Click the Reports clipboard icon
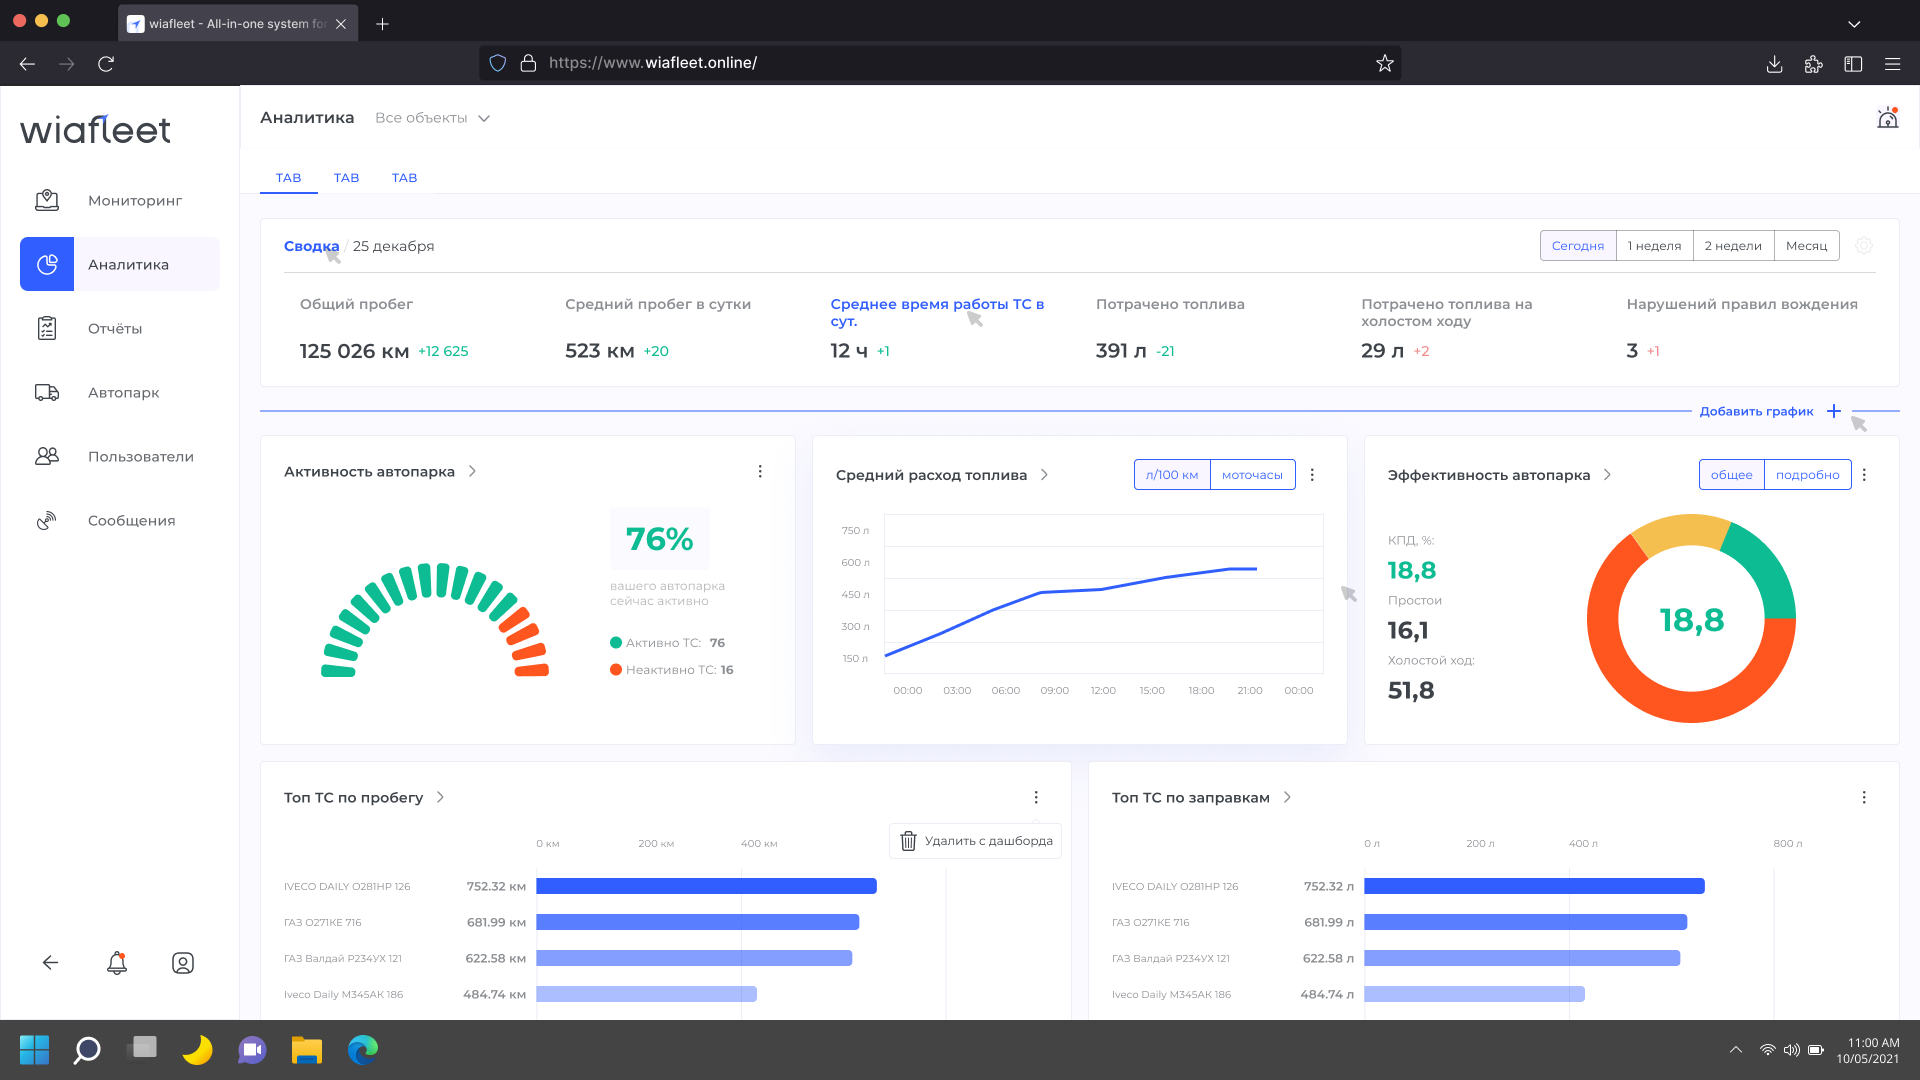This screenshot has width=1920, height=1080. (47, 328)
